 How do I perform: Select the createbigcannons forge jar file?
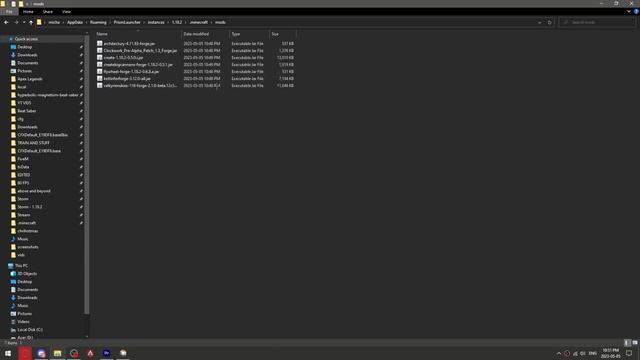(138, 64)
